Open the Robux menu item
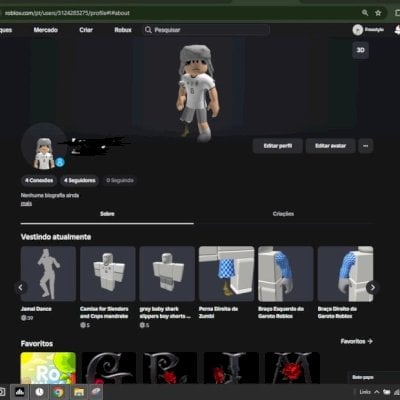The image size is (400, 400). (123, 30)
